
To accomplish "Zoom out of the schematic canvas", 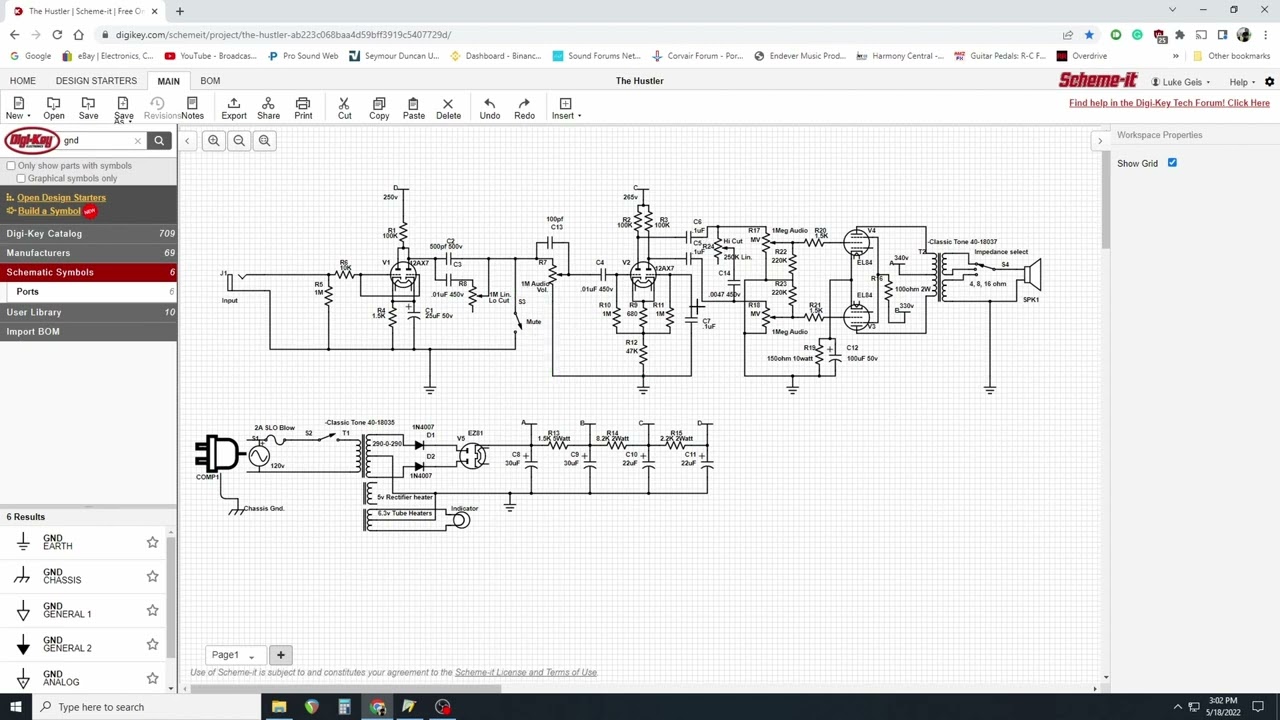I will click(x=239, y=141).
